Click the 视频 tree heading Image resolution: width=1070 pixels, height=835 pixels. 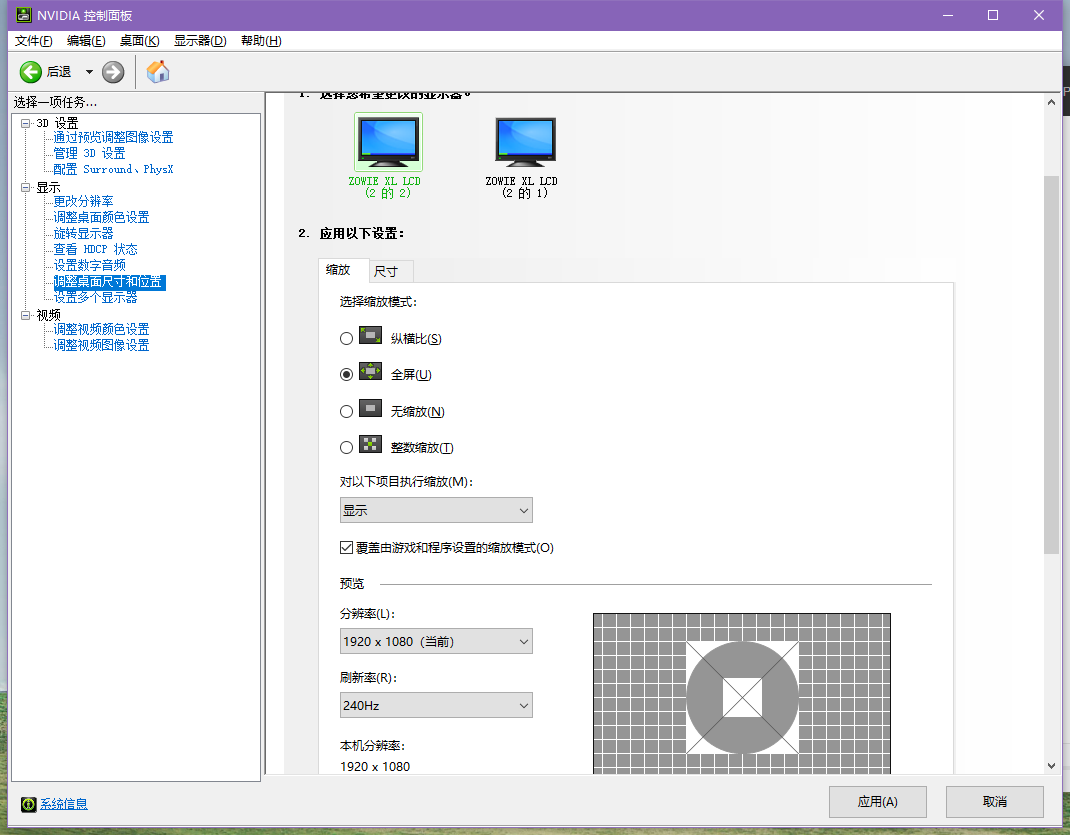coord(48,315)
